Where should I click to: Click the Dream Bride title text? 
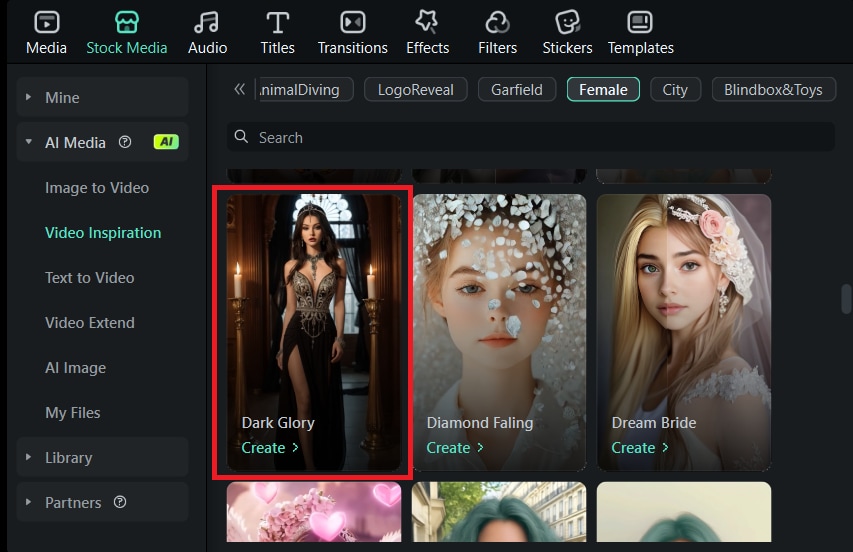[x=654, y=423]
